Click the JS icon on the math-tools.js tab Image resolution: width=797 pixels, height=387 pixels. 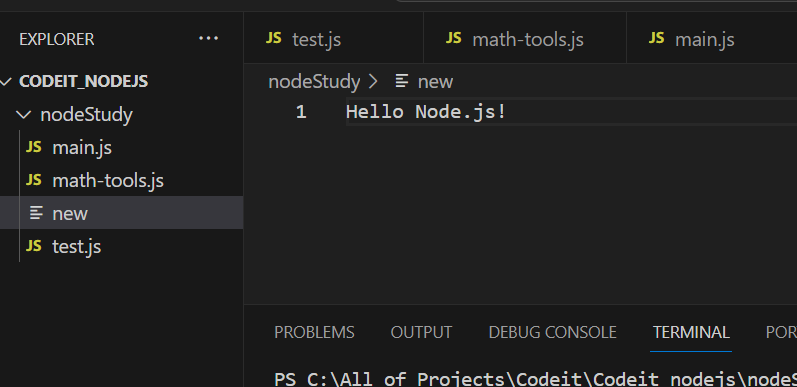453,38
